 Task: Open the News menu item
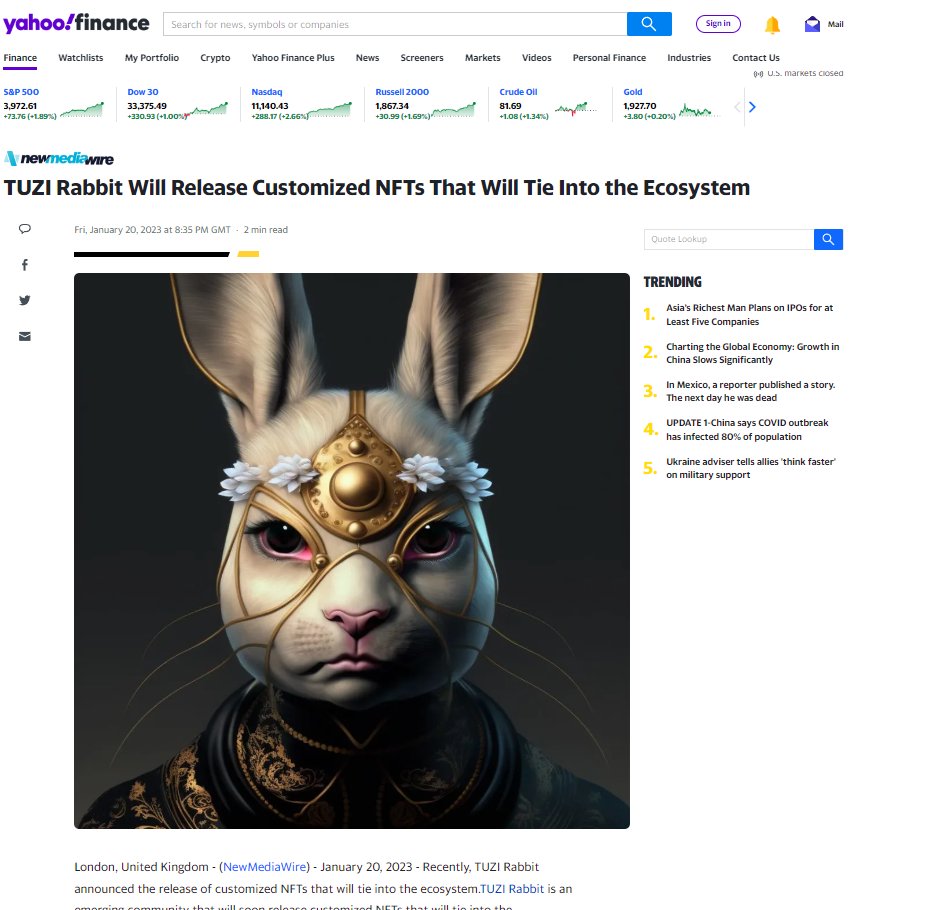pos(367,58)
